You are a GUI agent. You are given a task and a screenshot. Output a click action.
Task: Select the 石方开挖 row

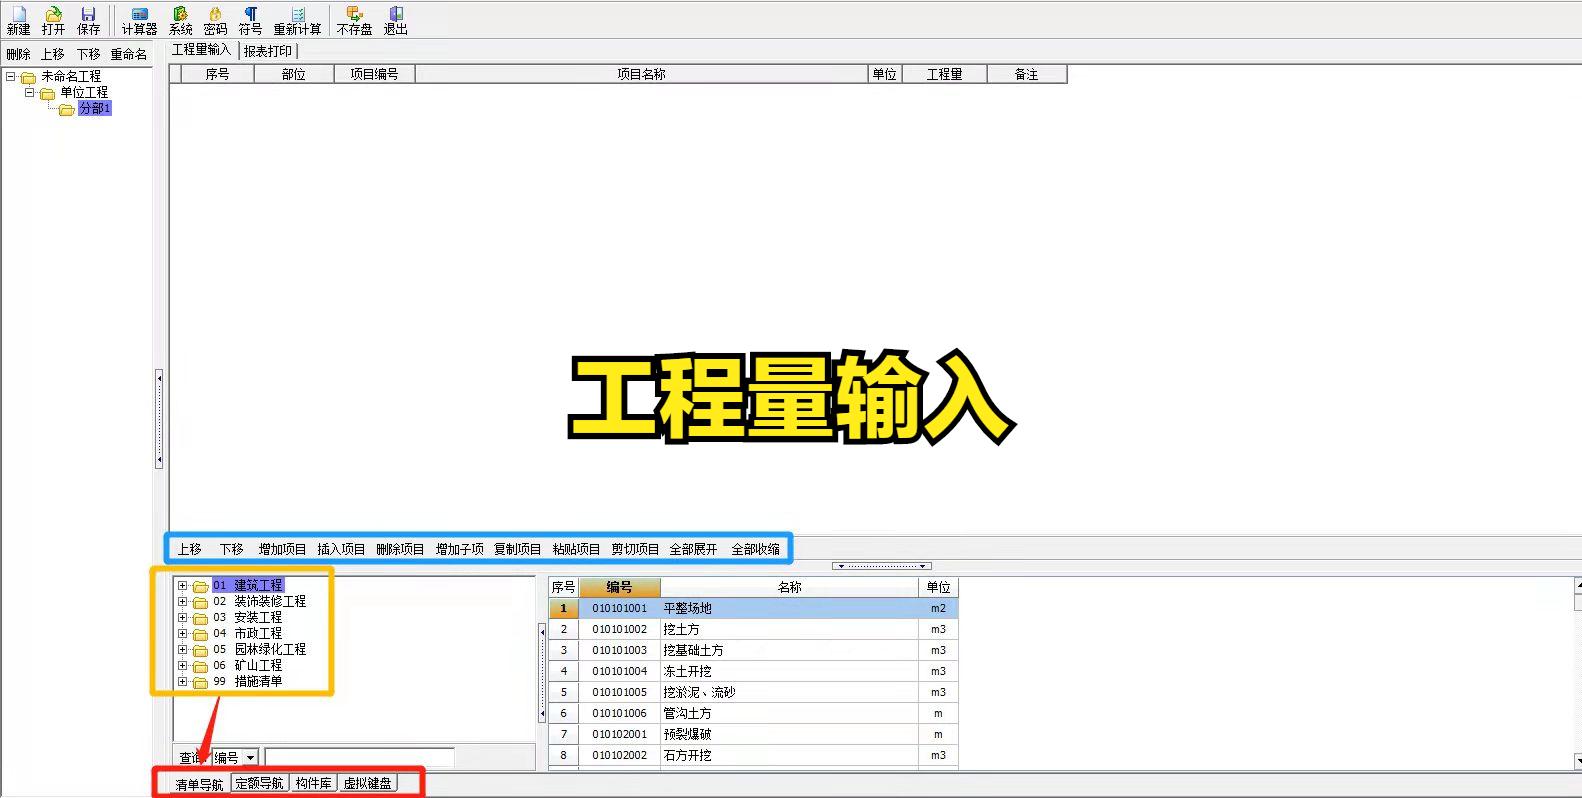753,755
